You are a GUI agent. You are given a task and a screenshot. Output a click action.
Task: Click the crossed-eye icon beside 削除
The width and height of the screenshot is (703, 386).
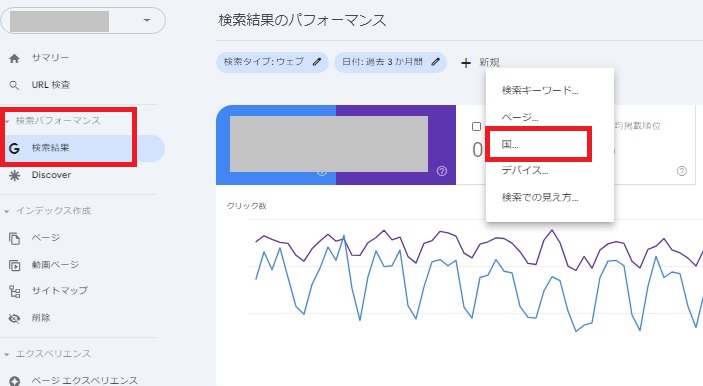[x=14, y=318]
